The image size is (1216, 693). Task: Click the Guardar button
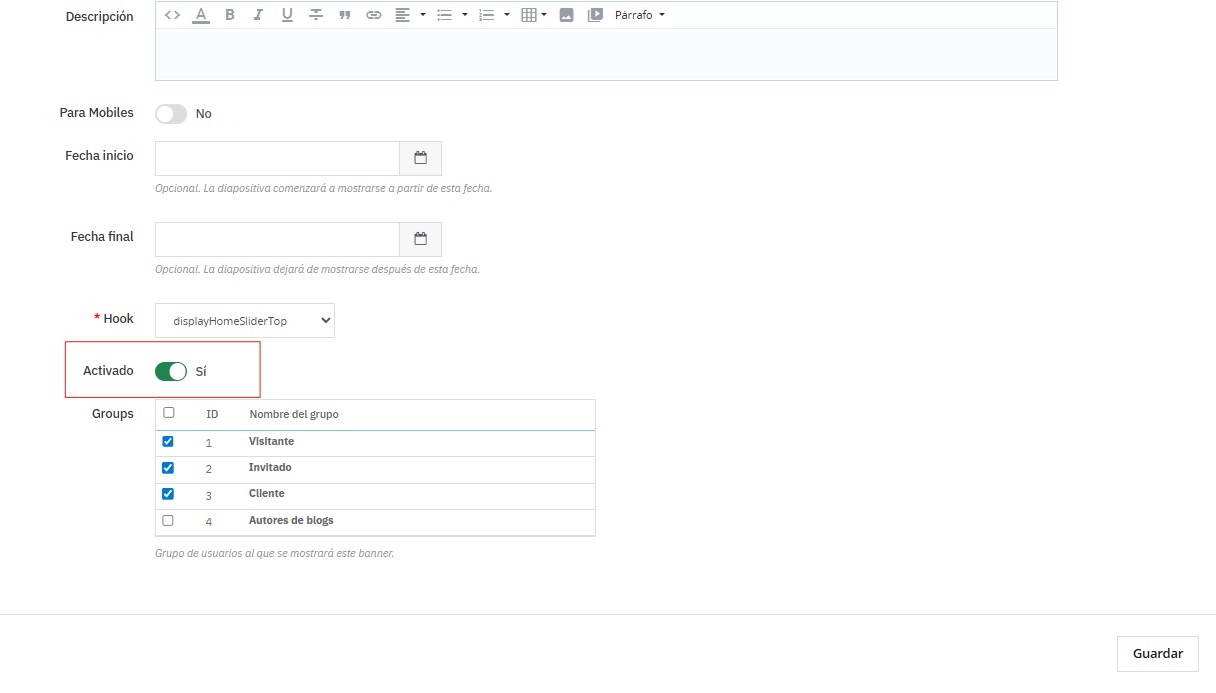point(1157,653)
